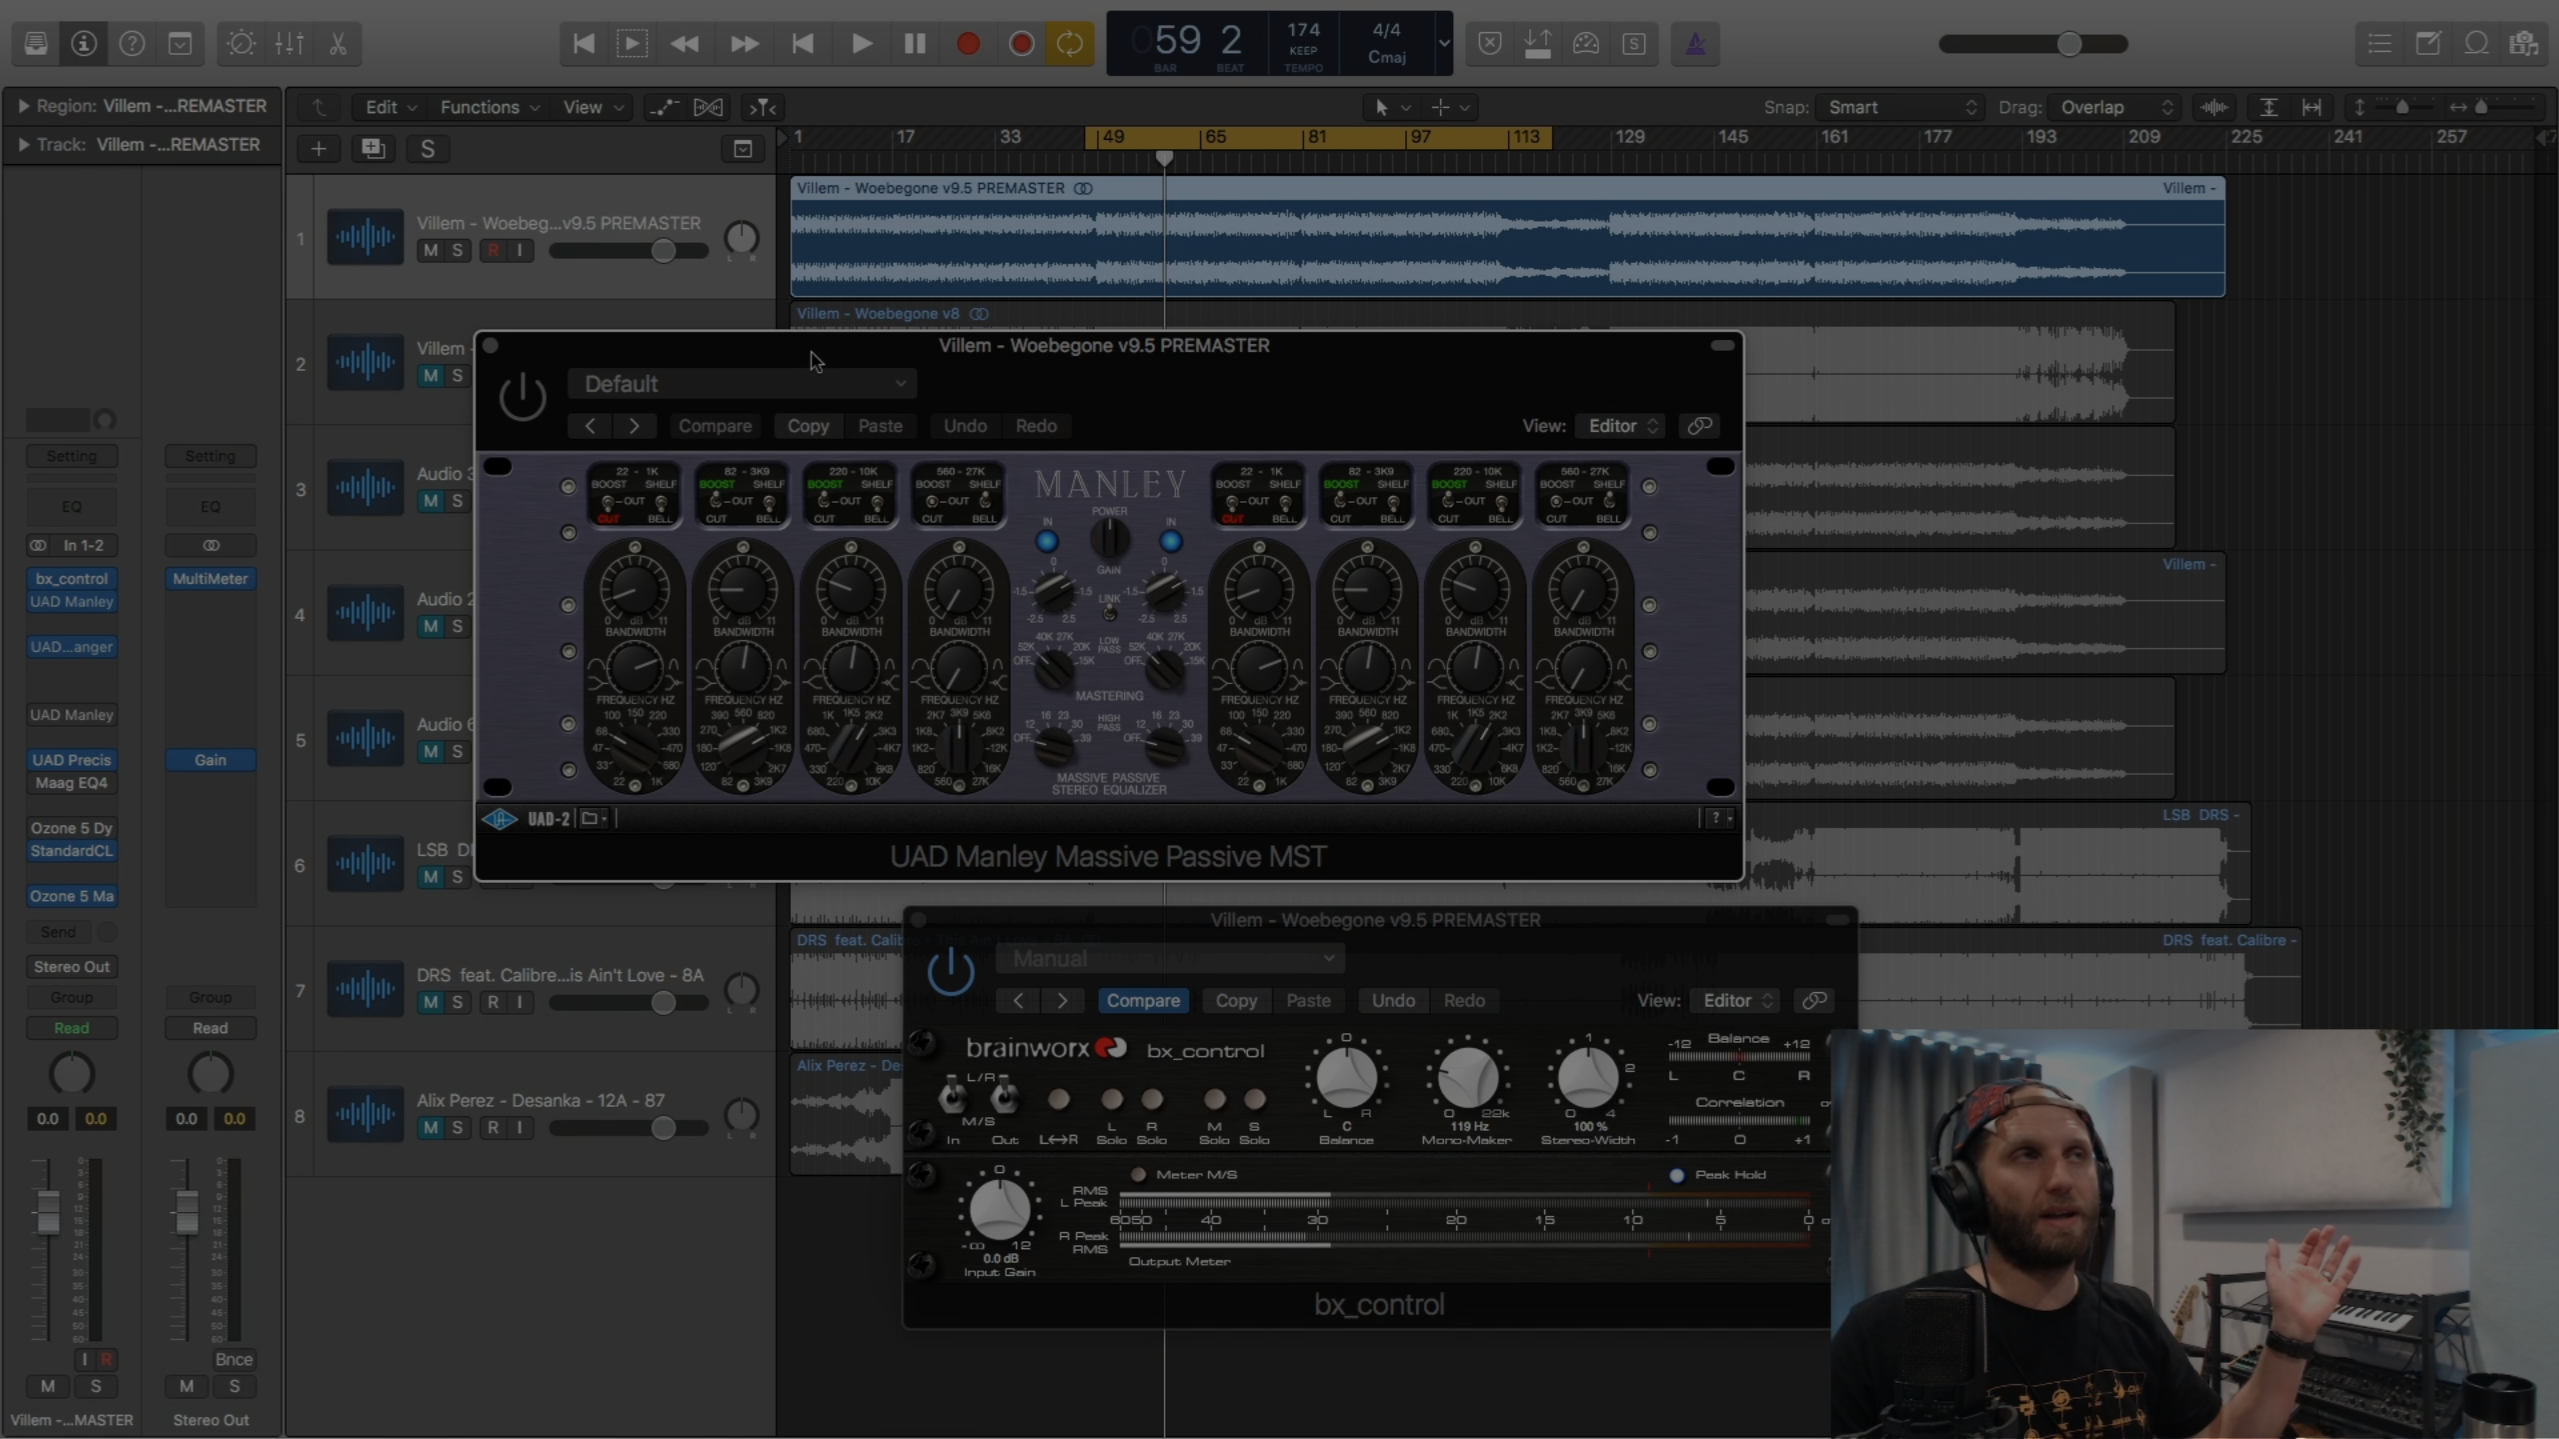
Task: Click Copy in the Manley plugin window
Action: [808, 426]
